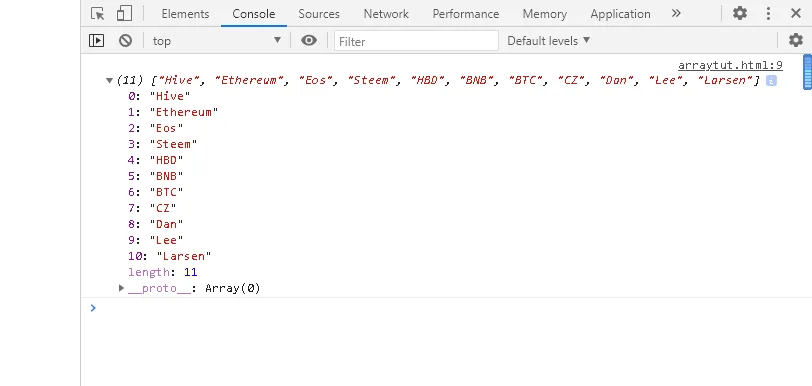
Task: Activate the inspect element picker icon
Action: point(97,13)
